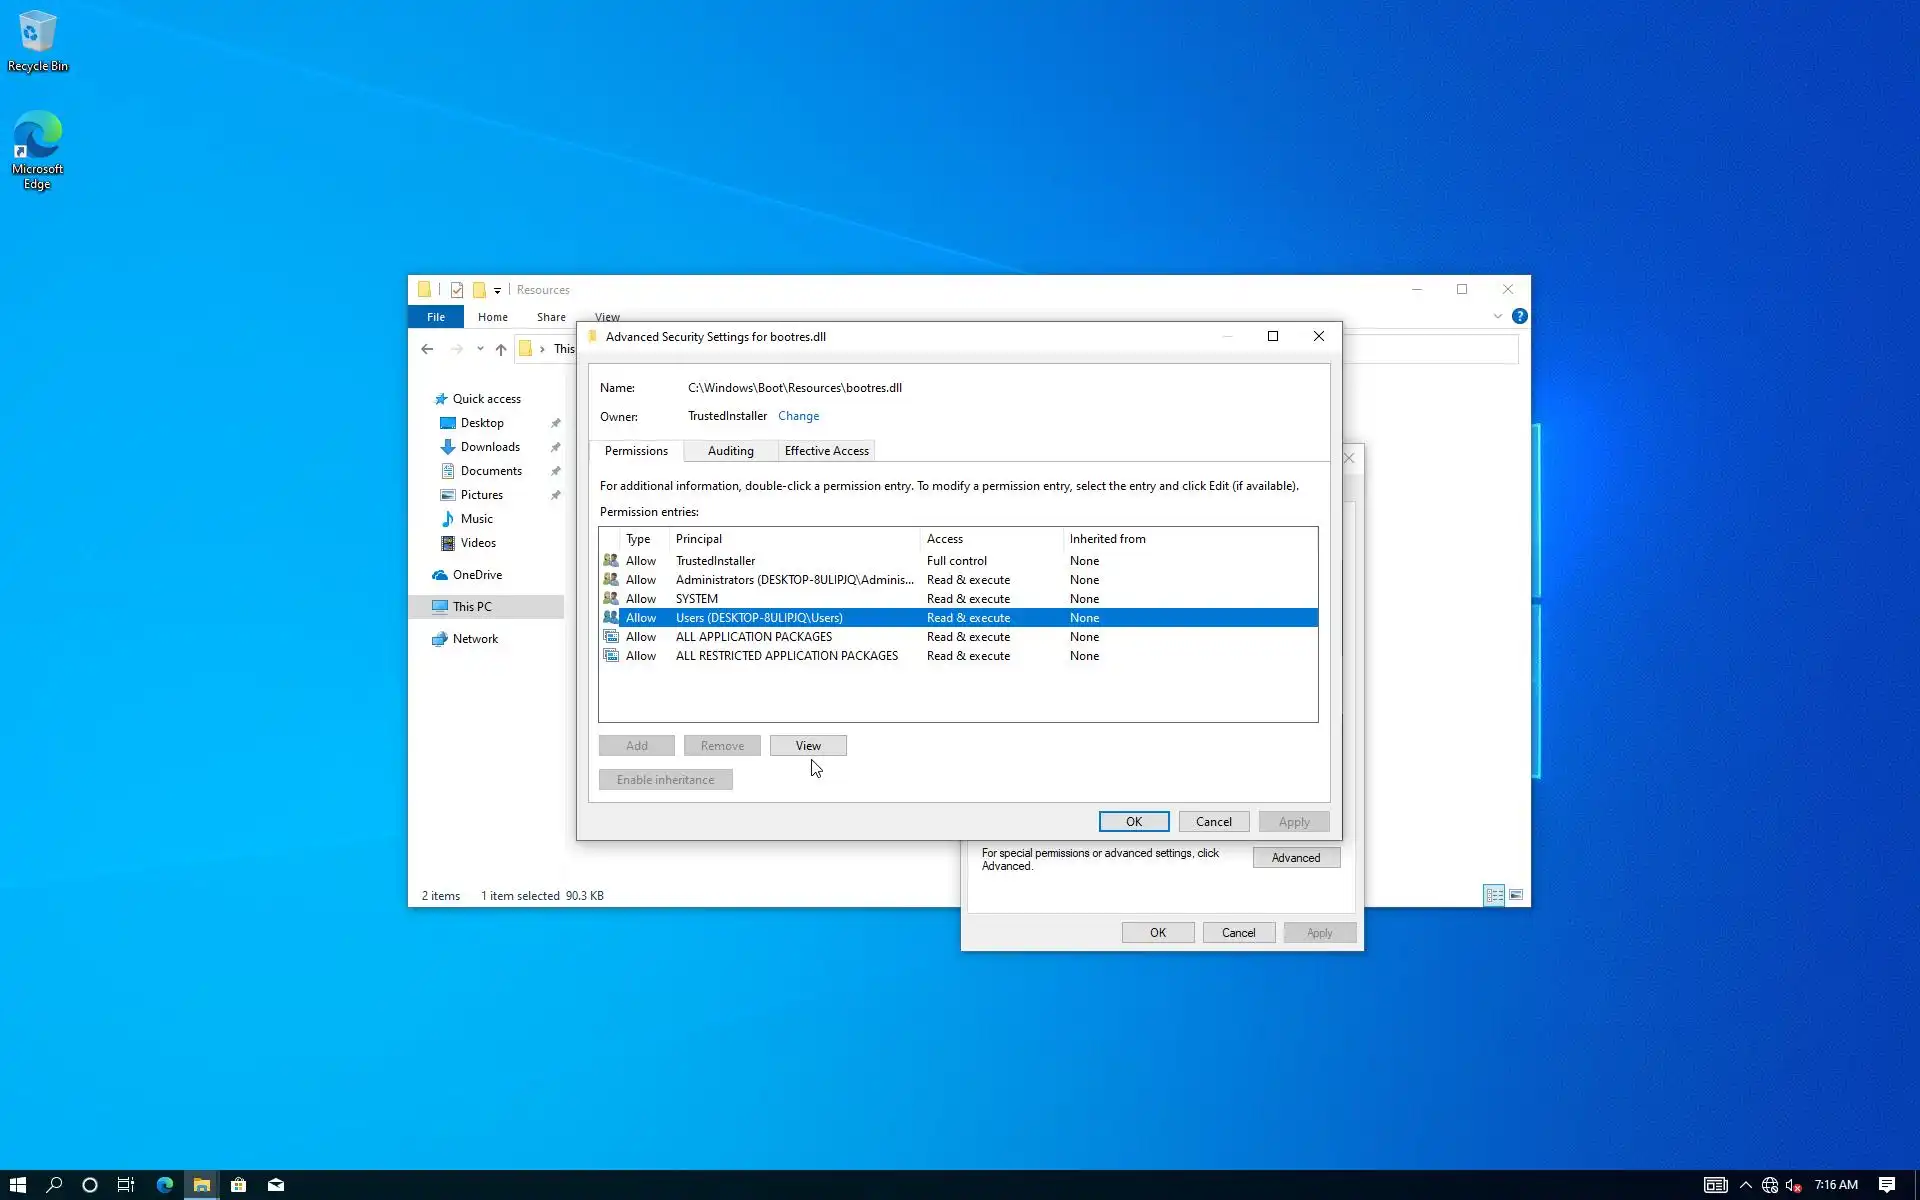The image size is (1920, 1200).
Task: Open the notification center icon
Action: coord(1886,1185)
